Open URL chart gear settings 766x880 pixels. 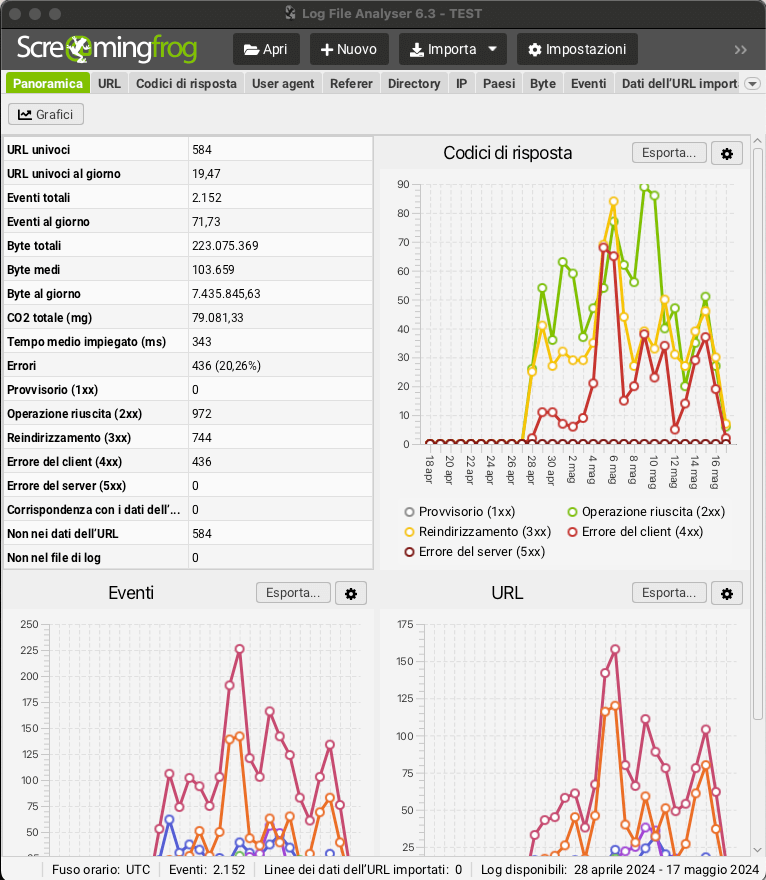click(727, 593)
